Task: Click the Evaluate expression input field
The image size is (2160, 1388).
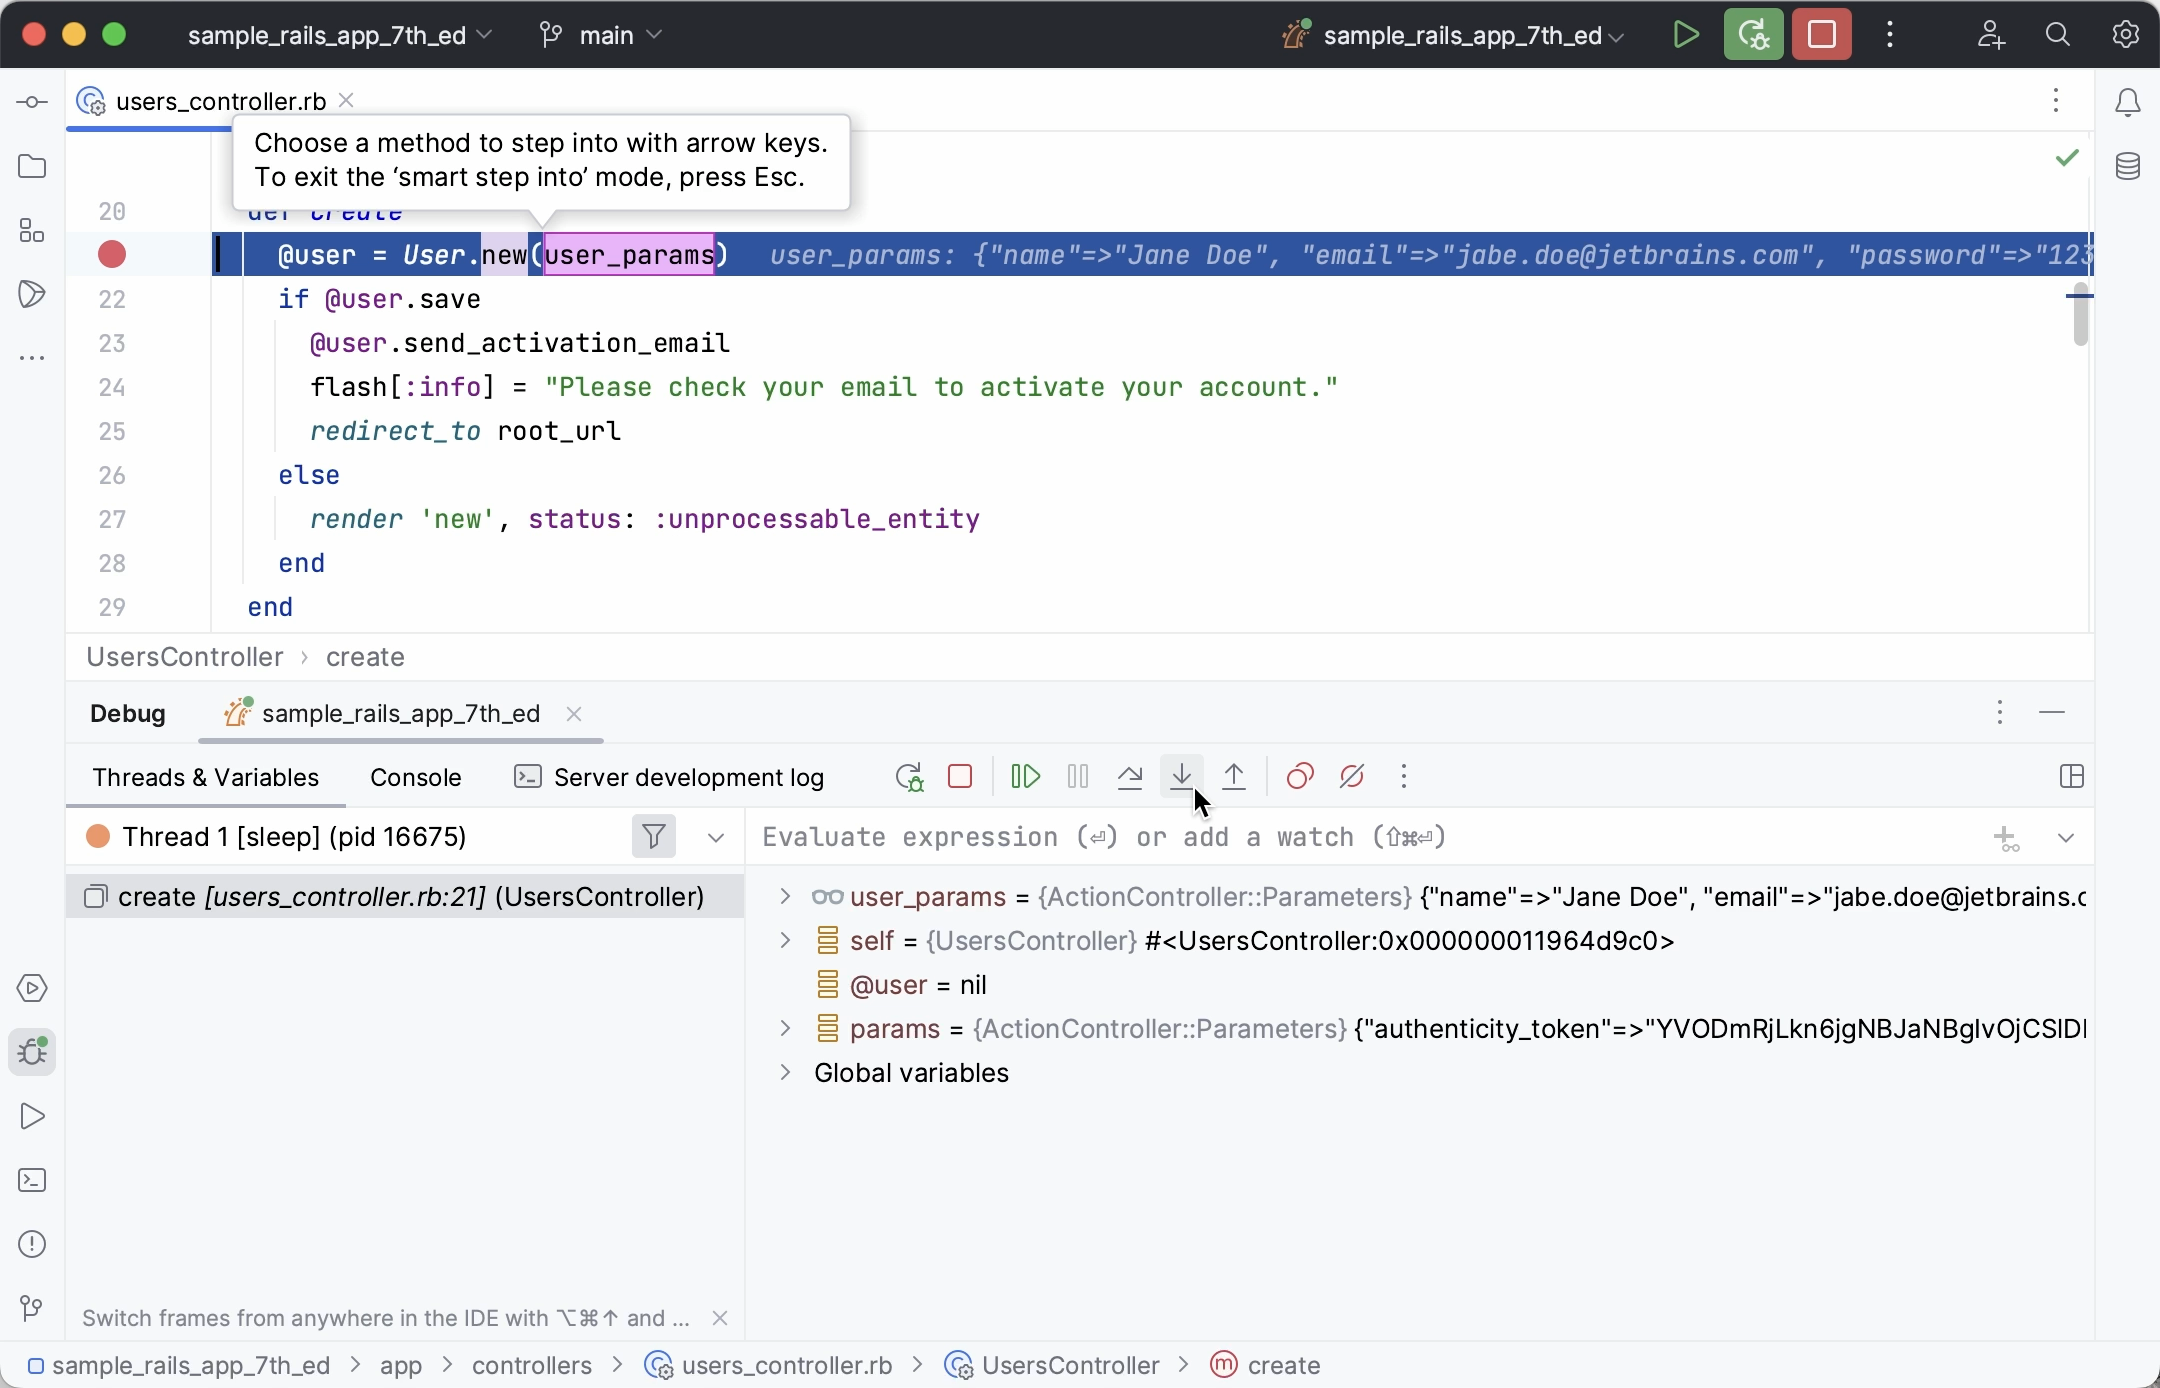Action: point(1300,837)
